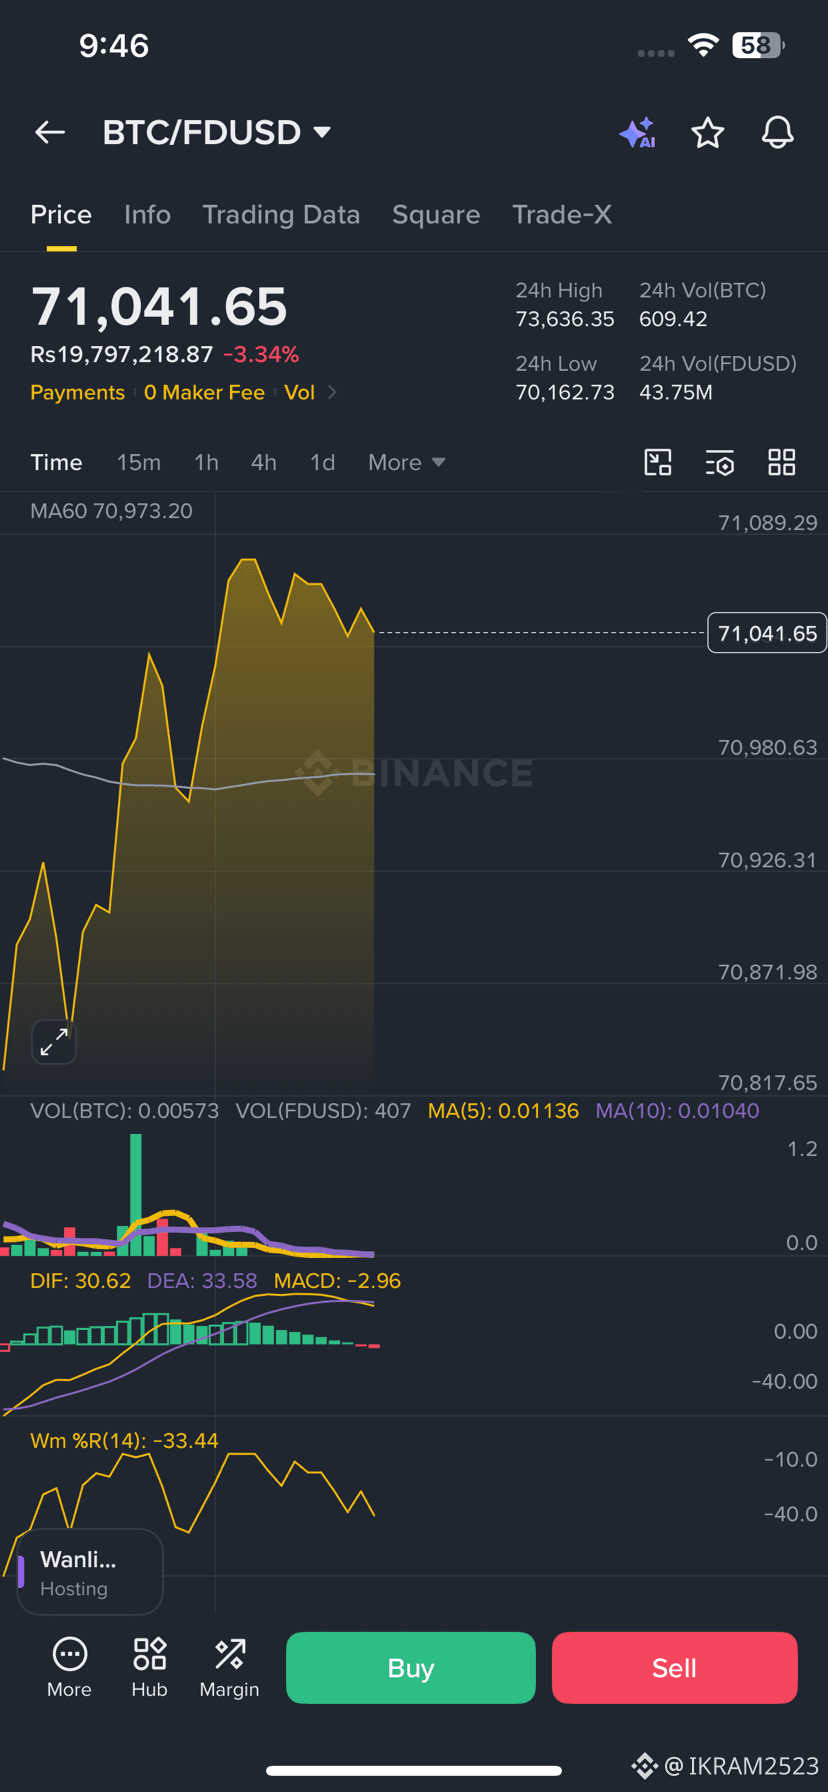Tap the Rs19,797,218.87 converted price

pyautogui.click(x=121, y=355)
